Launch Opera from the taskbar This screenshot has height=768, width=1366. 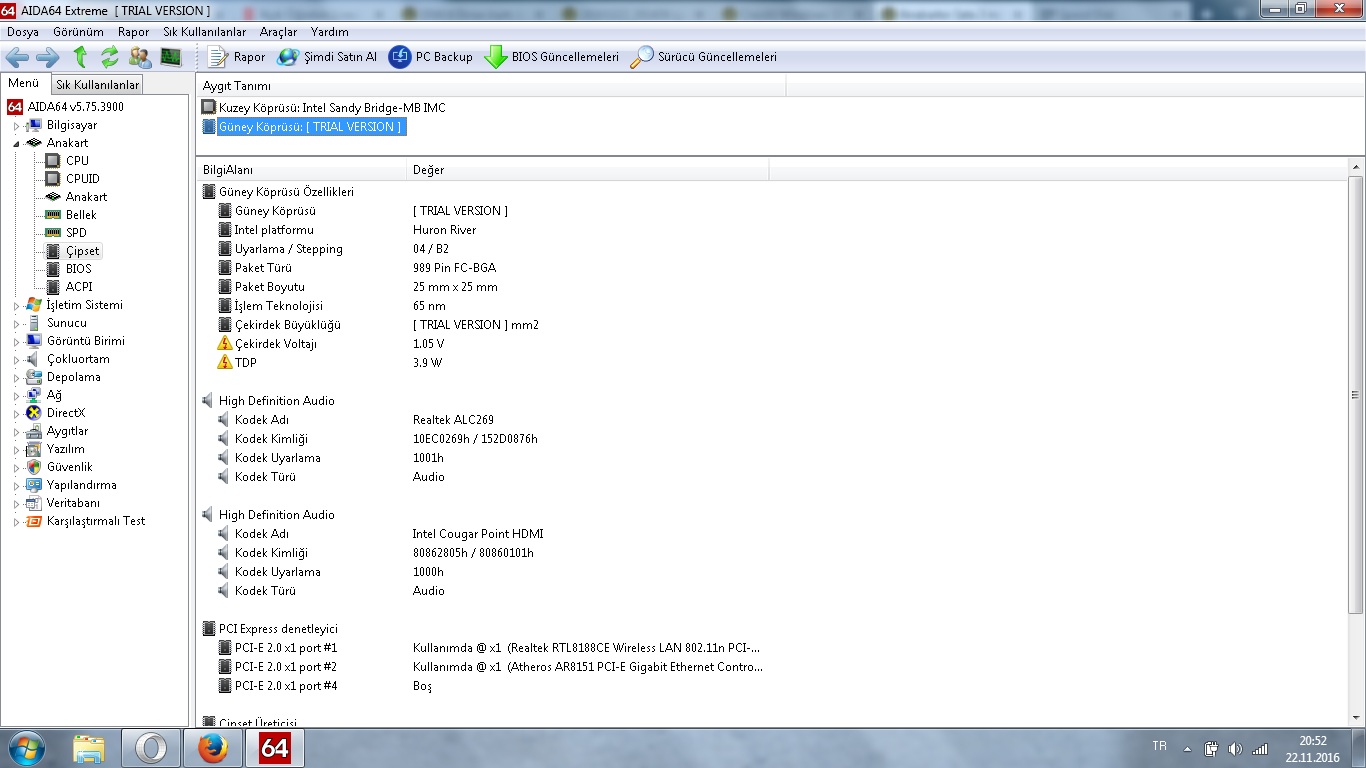(151, 748)
